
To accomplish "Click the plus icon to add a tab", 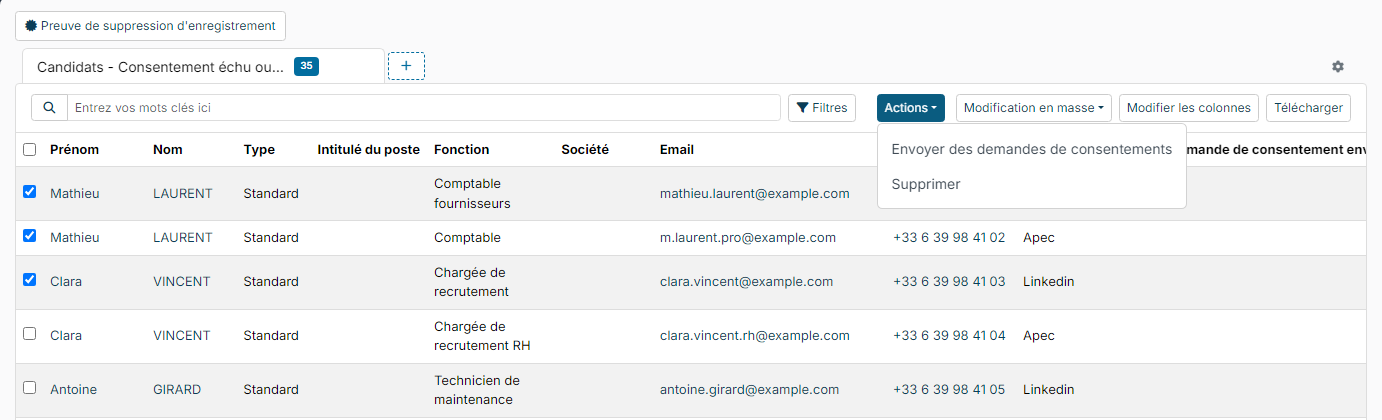I will 406,66.
